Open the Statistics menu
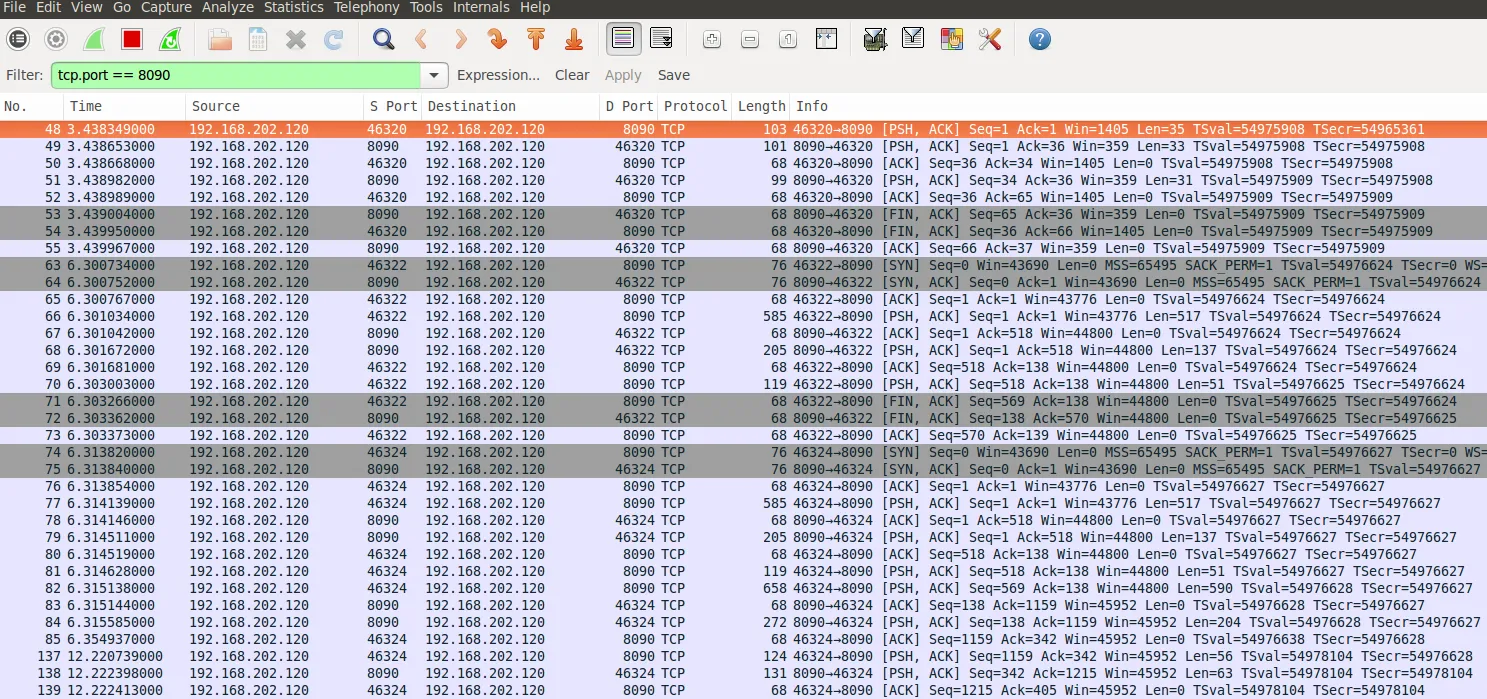 [294, 7]
